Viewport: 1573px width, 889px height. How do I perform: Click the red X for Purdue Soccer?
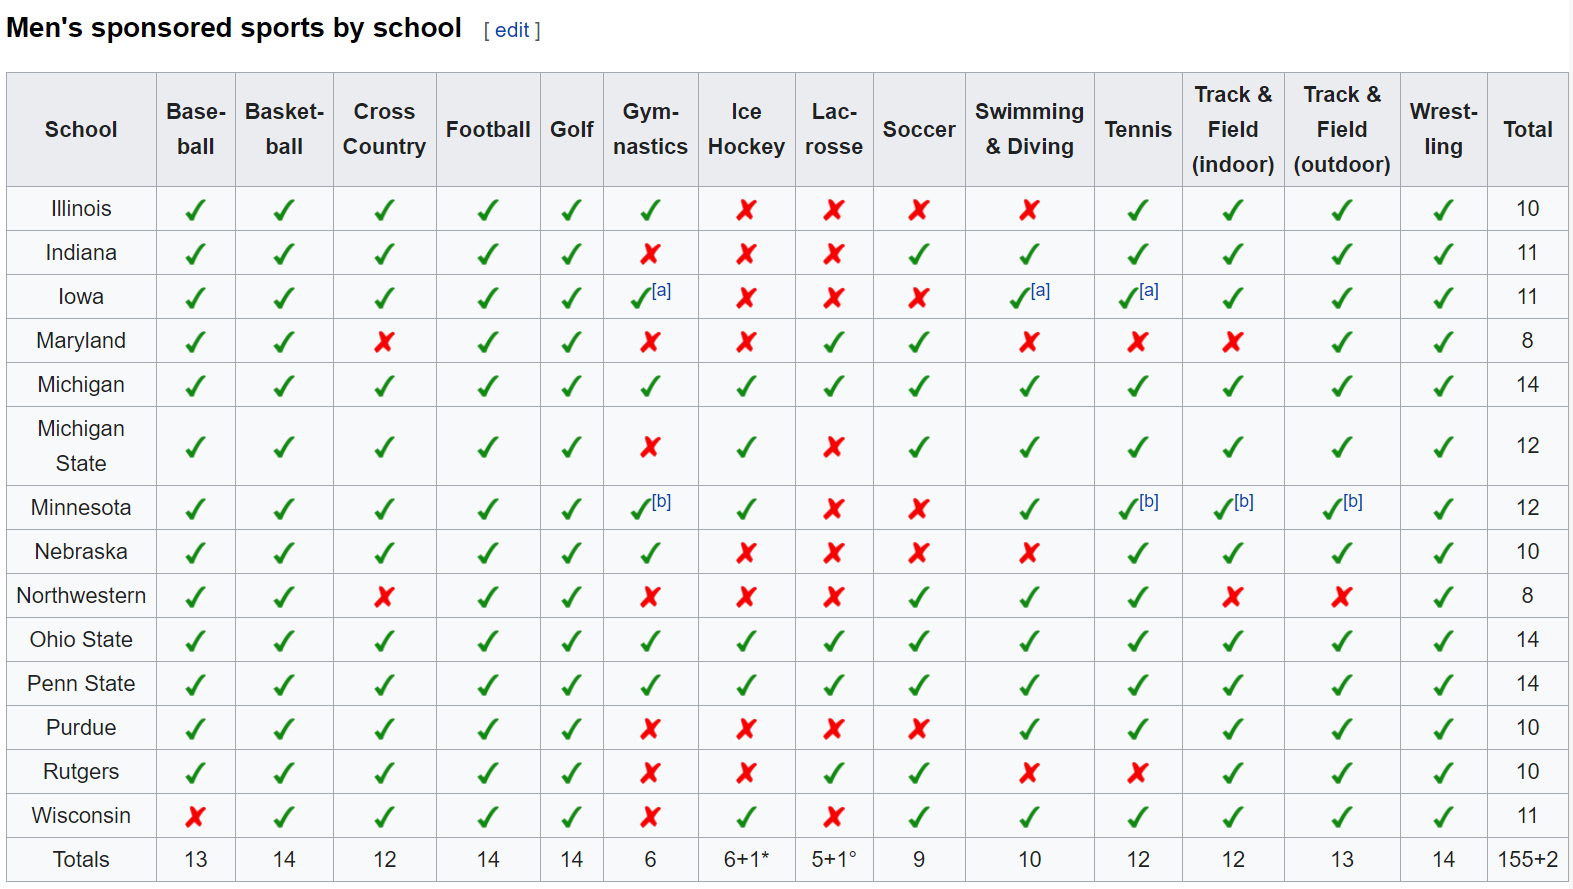tap(919, 729)
